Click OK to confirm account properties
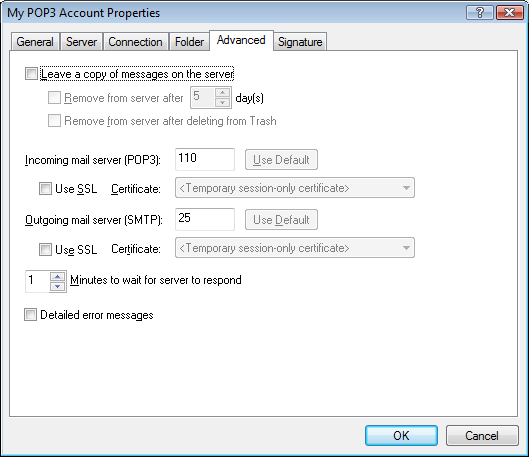529x457 pixels. coord(401,435)
